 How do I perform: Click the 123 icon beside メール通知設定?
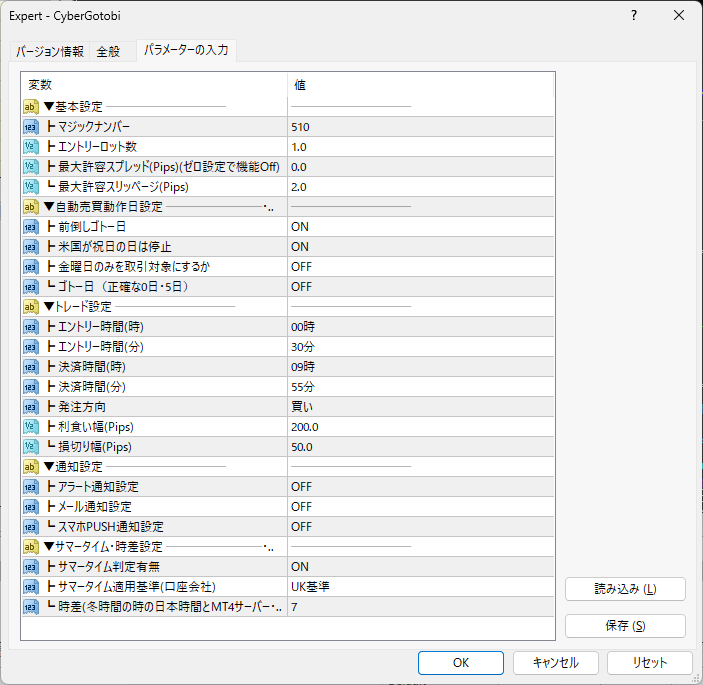click(x=30, y=507)
